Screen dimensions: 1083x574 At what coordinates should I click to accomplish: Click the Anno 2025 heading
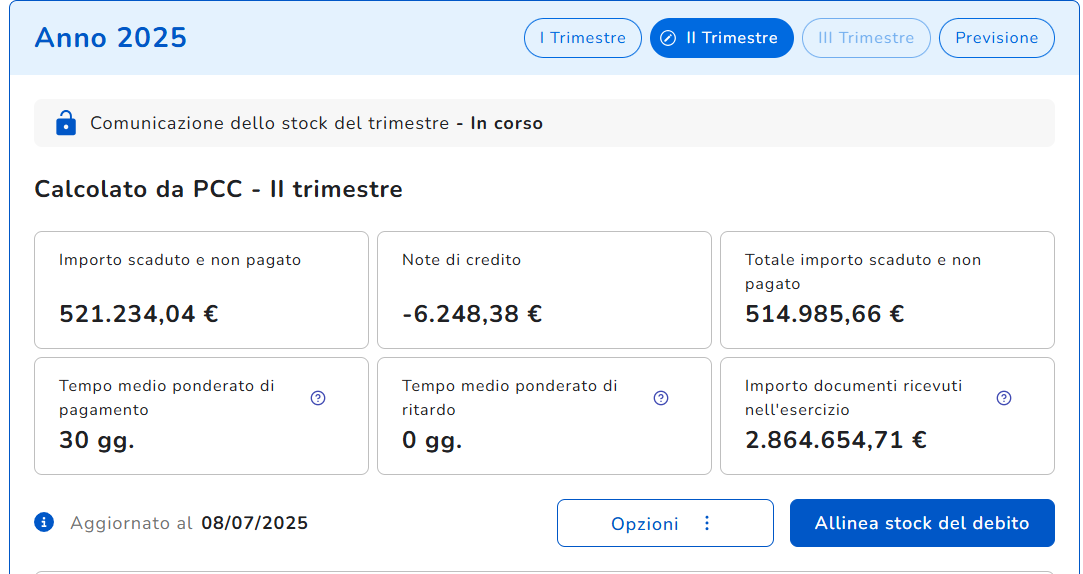click(111, 37)
